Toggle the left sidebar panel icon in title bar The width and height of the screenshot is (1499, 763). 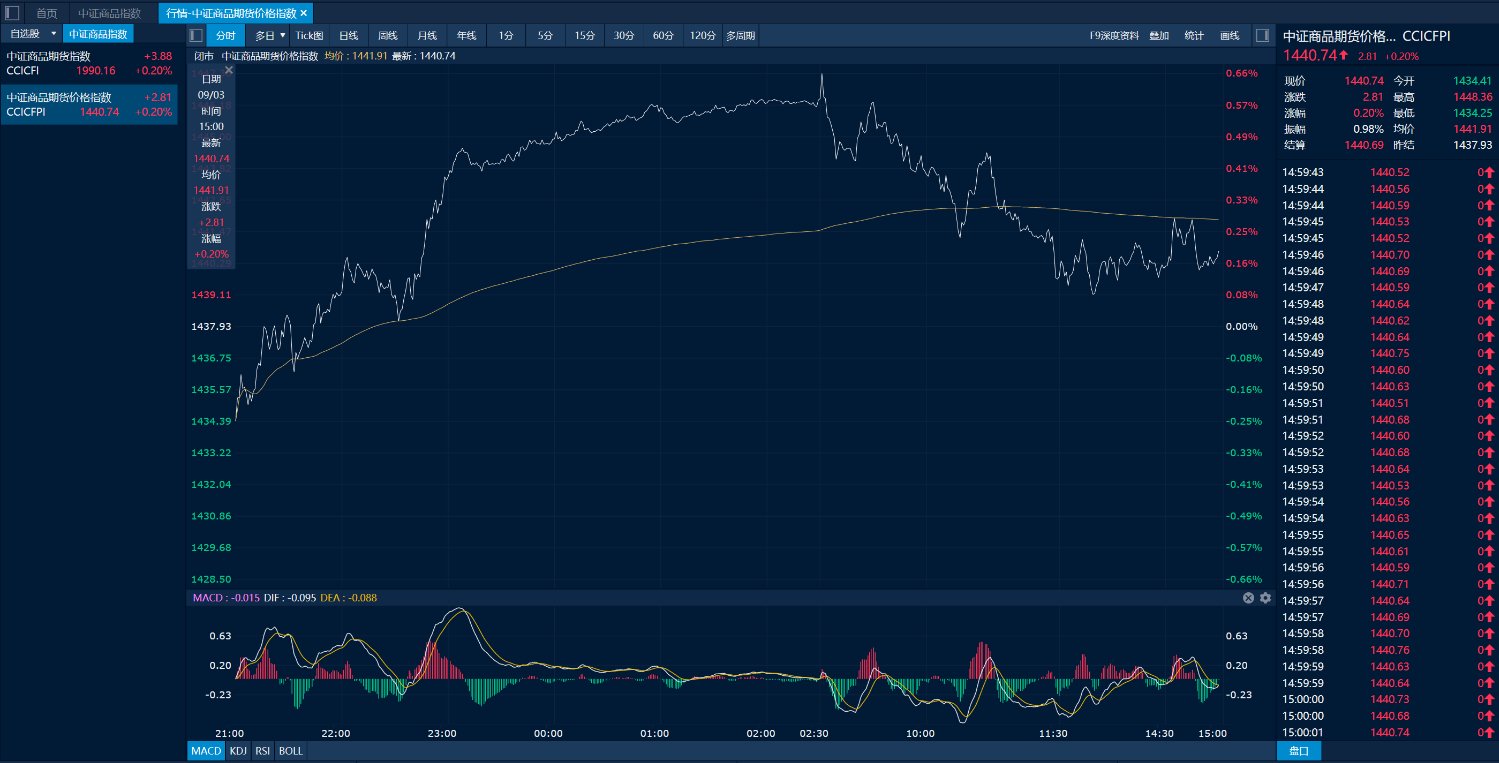12,13
